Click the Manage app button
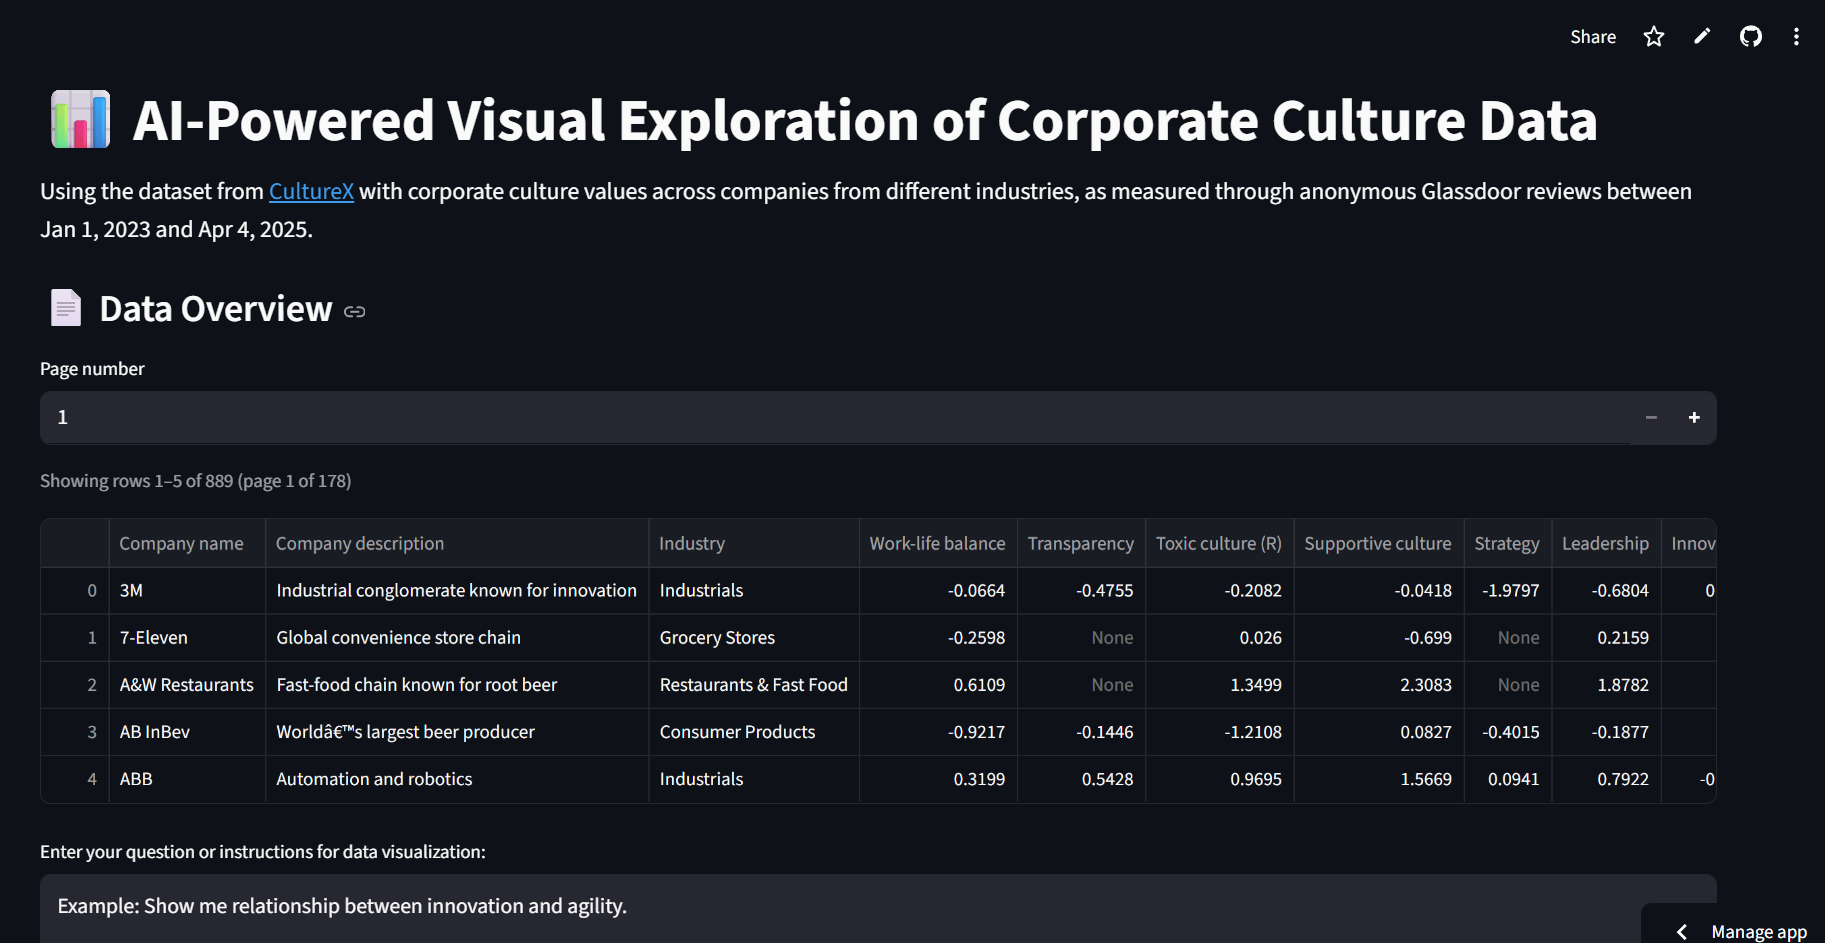1825x943 pixels. pos(1758,931)
